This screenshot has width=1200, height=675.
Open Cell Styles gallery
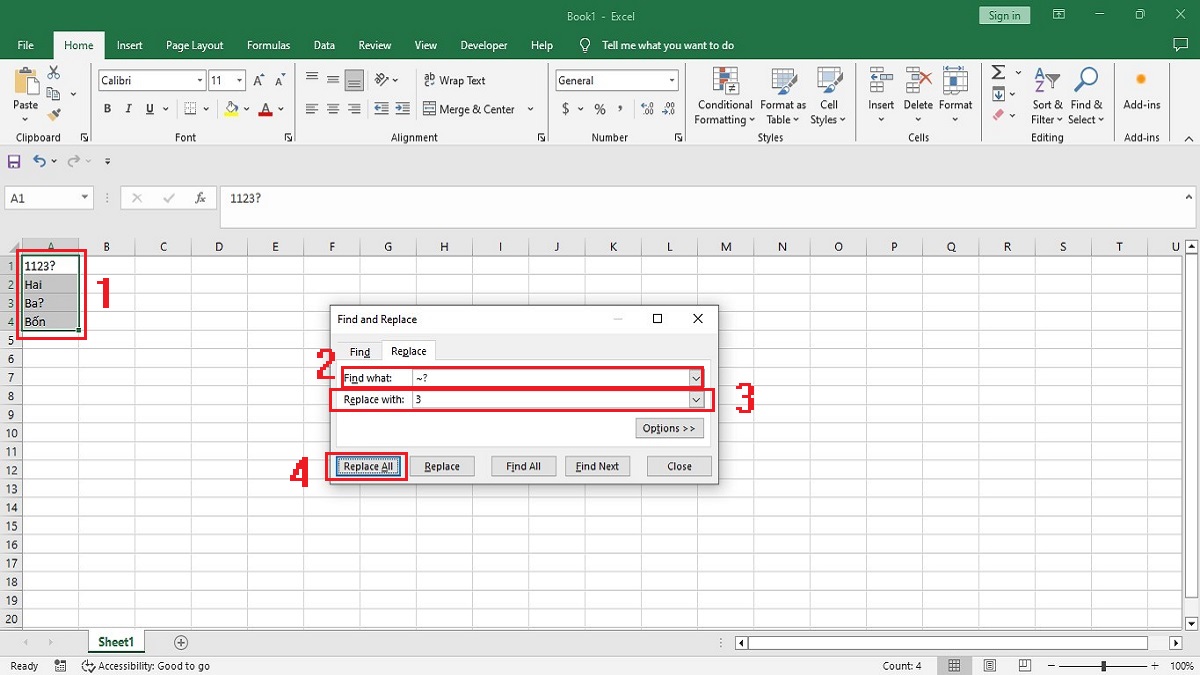coord(828,96)
